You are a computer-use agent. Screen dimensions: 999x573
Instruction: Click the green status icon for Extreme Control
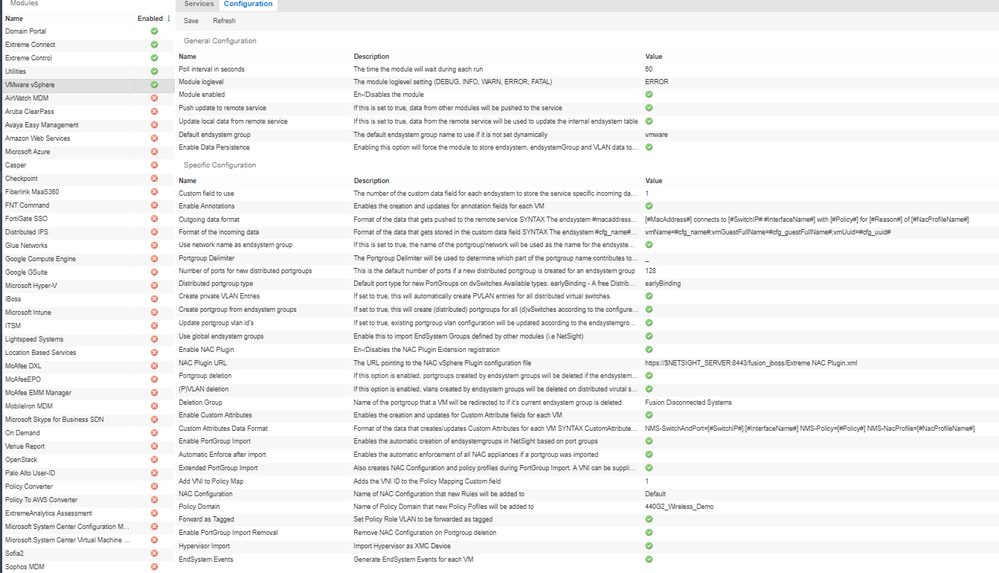pyautogui.click(x=154, y=58)
